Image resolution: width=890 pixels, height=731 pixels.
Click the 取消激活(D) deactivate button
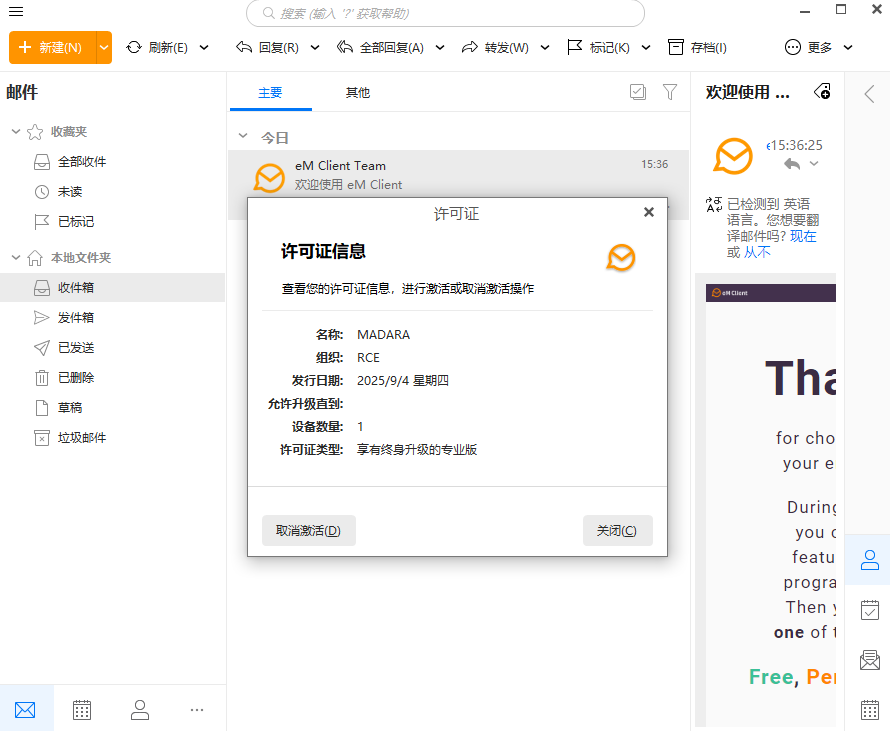[x=309, y=531]
